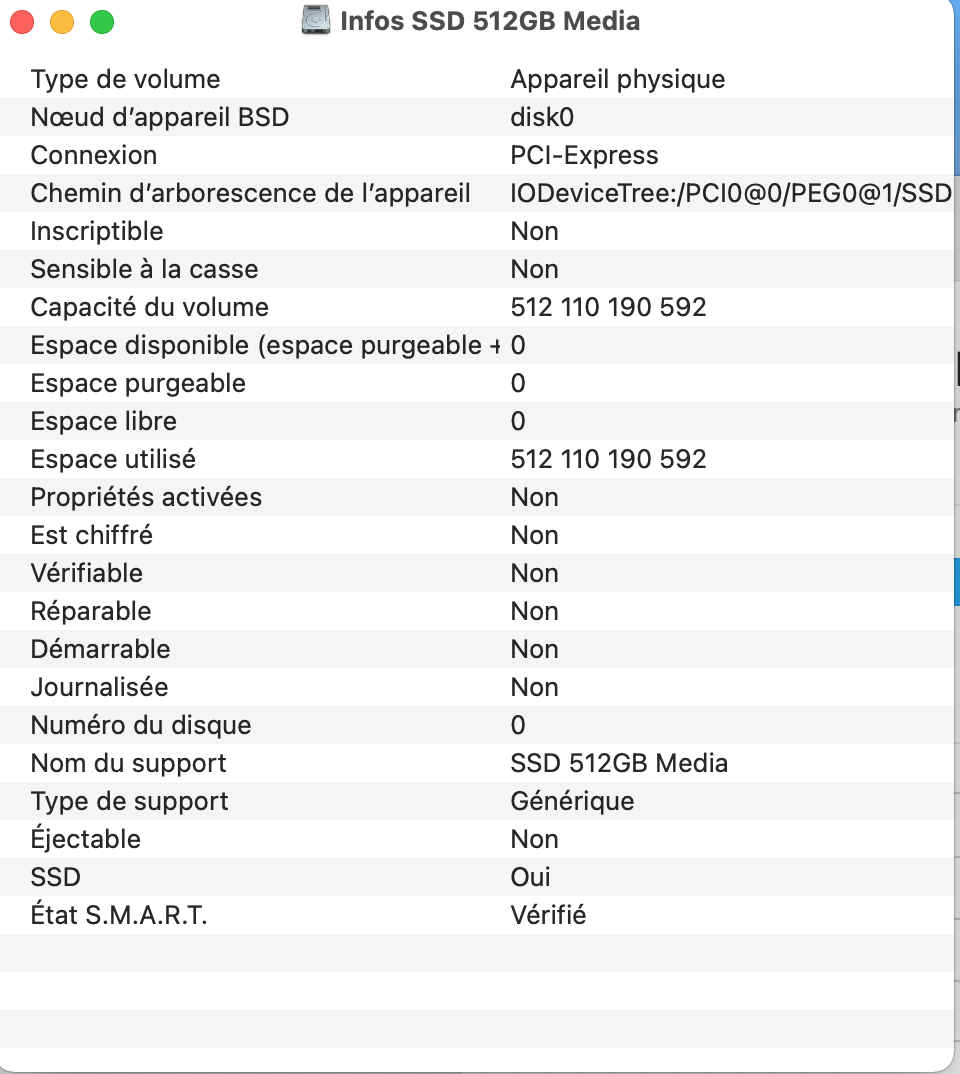Click the "SSD 512GB Media" support name value
This screenshot has height=1074, width=960.
coord(619,763)
